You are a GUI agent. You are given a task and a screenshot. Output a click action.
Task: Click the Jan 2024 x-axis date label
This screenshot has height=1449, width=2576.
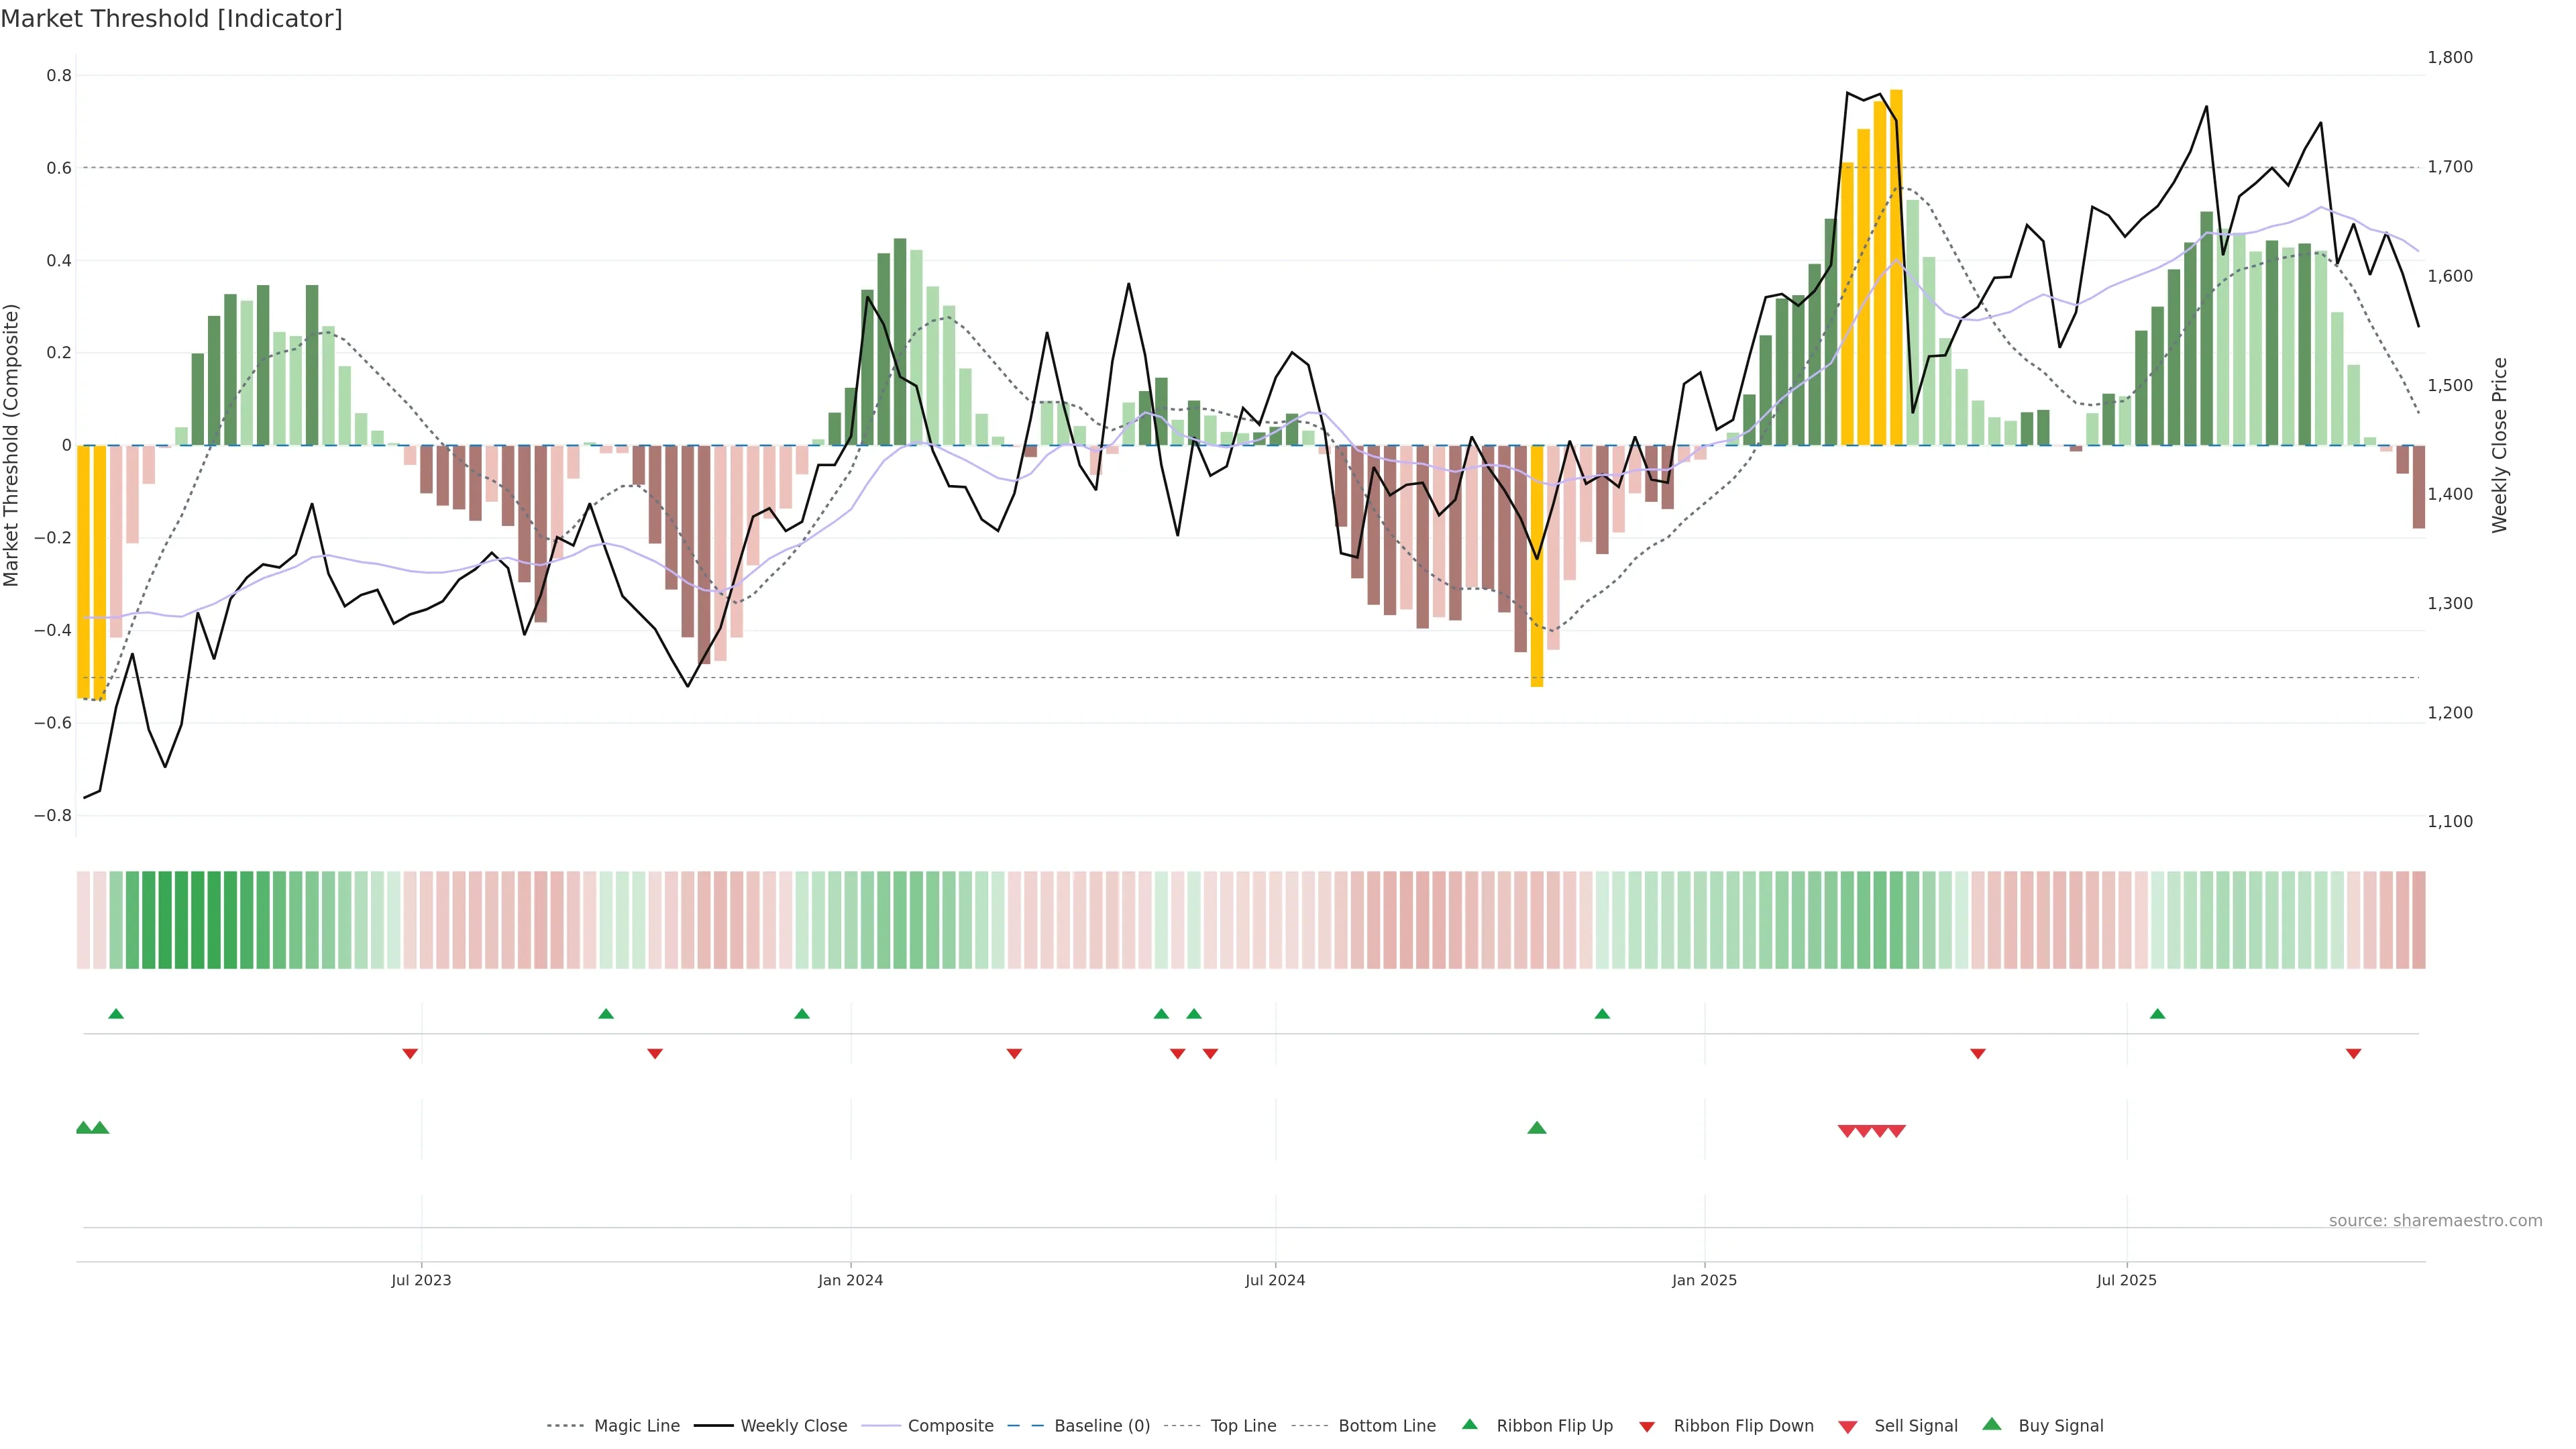(x=850, y=1280)
